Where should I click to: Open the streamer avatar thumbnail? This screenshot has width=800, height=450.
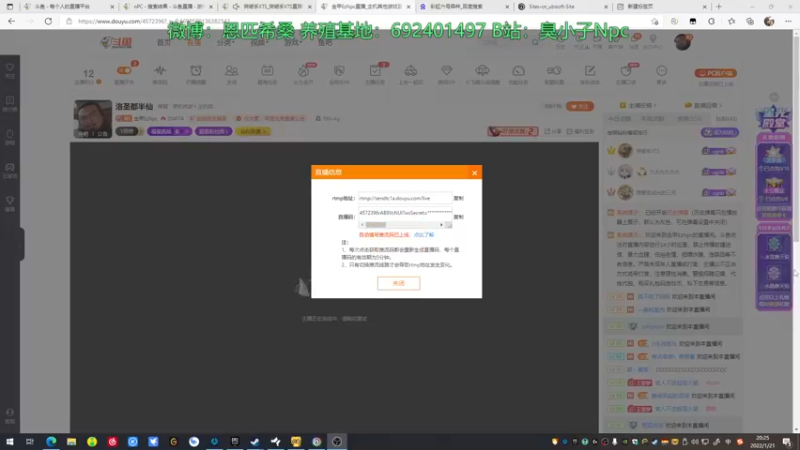point(92,118)
